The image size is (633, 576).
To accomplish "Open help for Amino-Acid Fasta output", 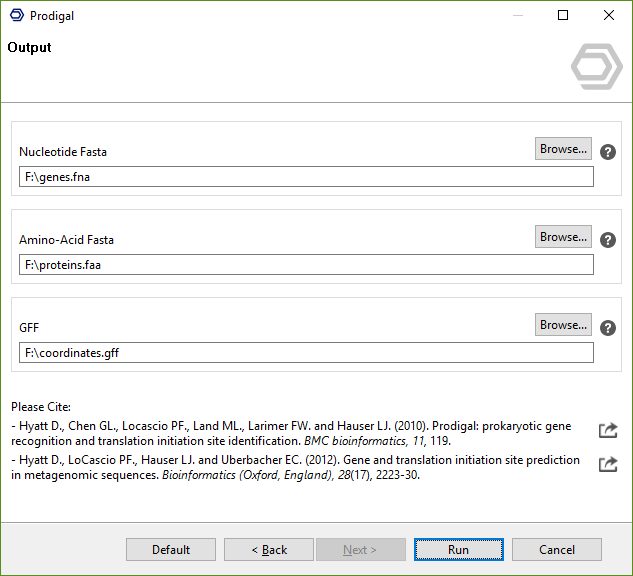I will 608,241.
